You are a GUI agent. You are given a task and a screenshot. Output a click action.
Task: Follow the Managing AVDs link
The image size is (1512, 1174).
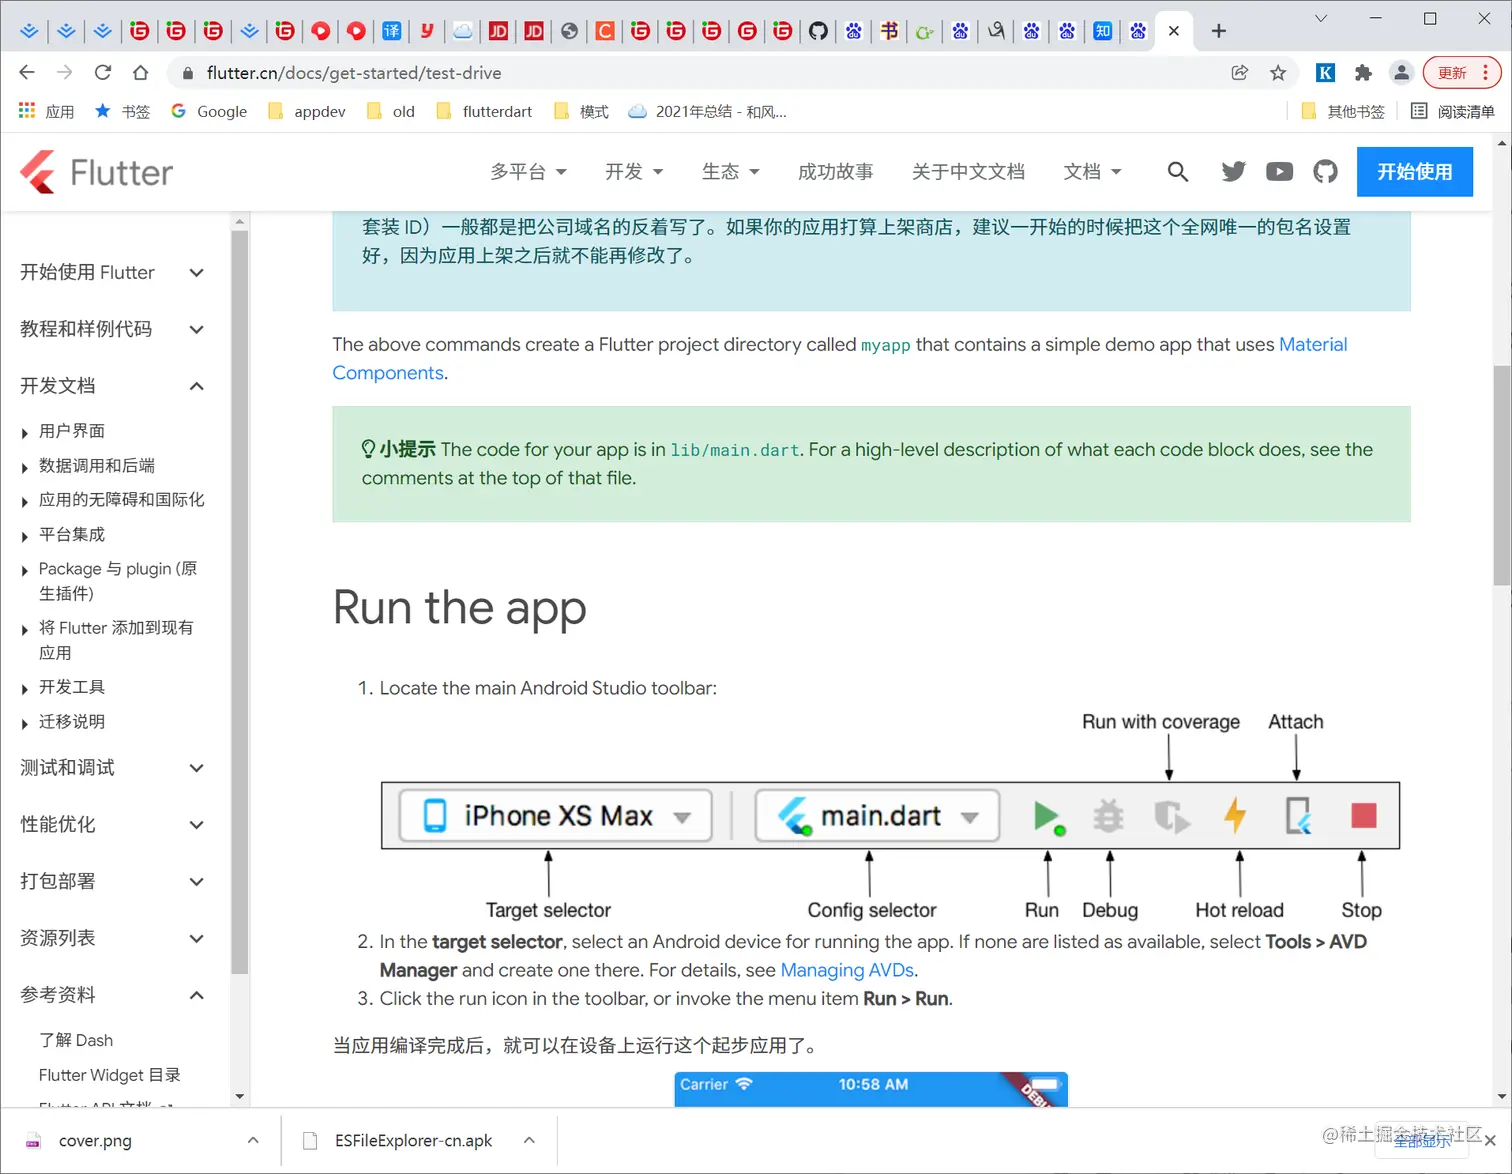coord(847,970)
